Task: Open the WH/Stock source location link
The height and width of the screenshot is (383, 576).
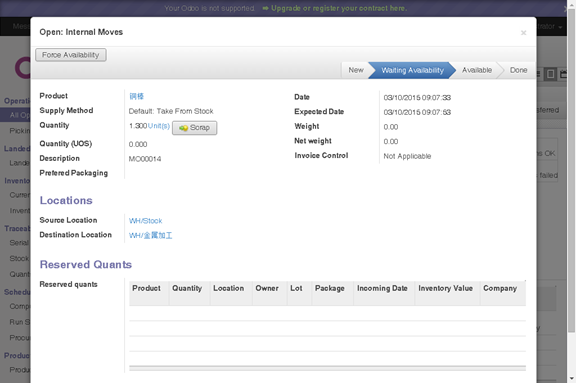Action: (x=145, y=221)
